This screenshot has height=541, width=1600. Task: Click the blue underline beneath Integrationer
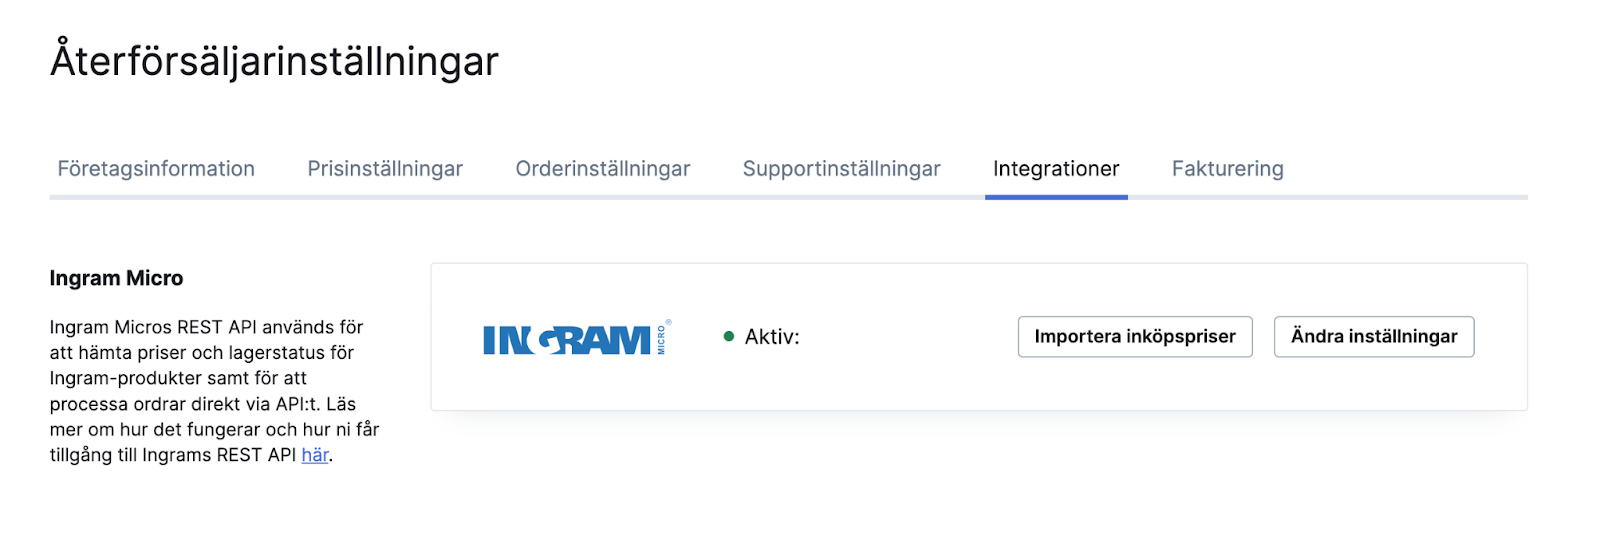(x=1056, y=197)
